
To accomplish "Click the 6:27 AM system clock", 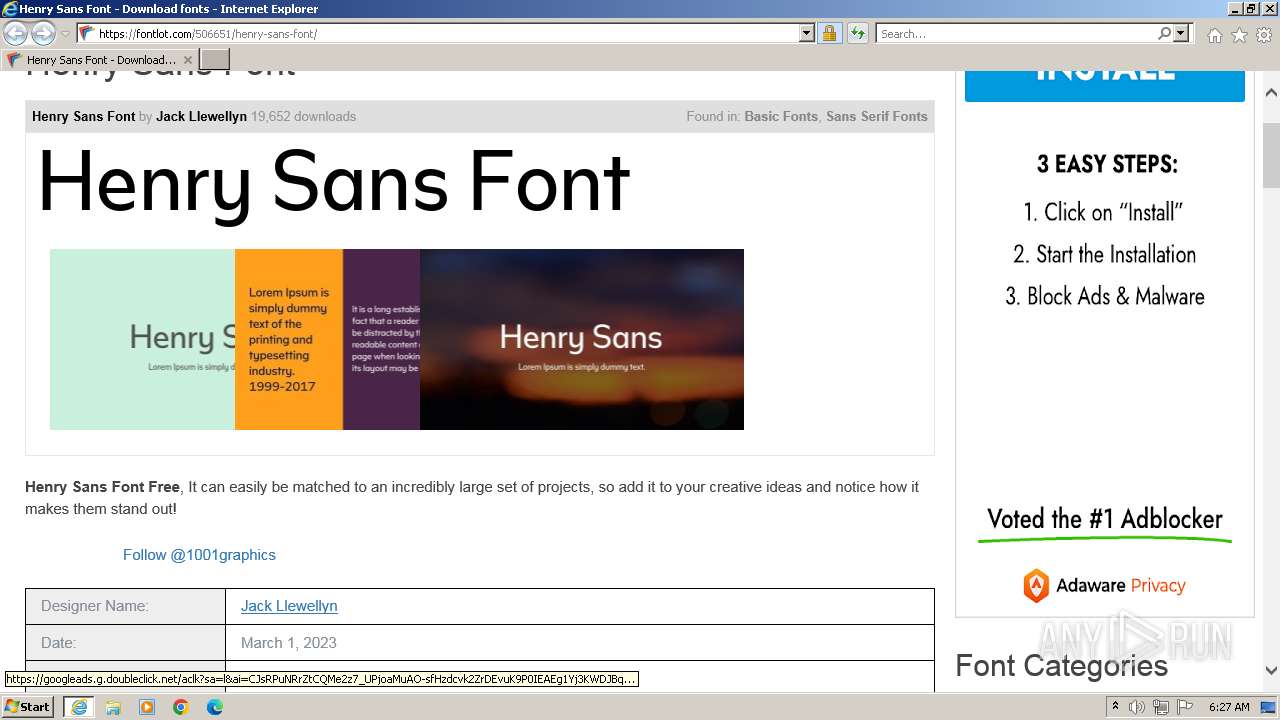I will tap(1229, 707).
